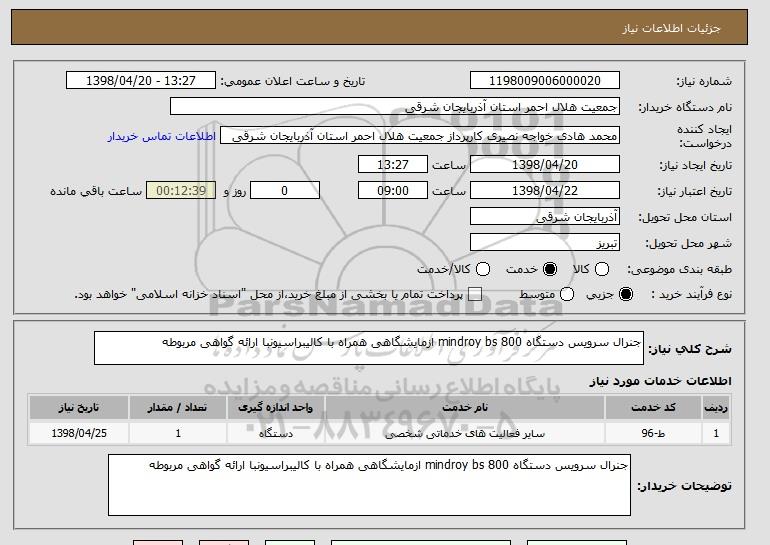Click the general need description text box
Image resolution: width=770 pixels, height=545 pixels.
(x=369, y=348)
